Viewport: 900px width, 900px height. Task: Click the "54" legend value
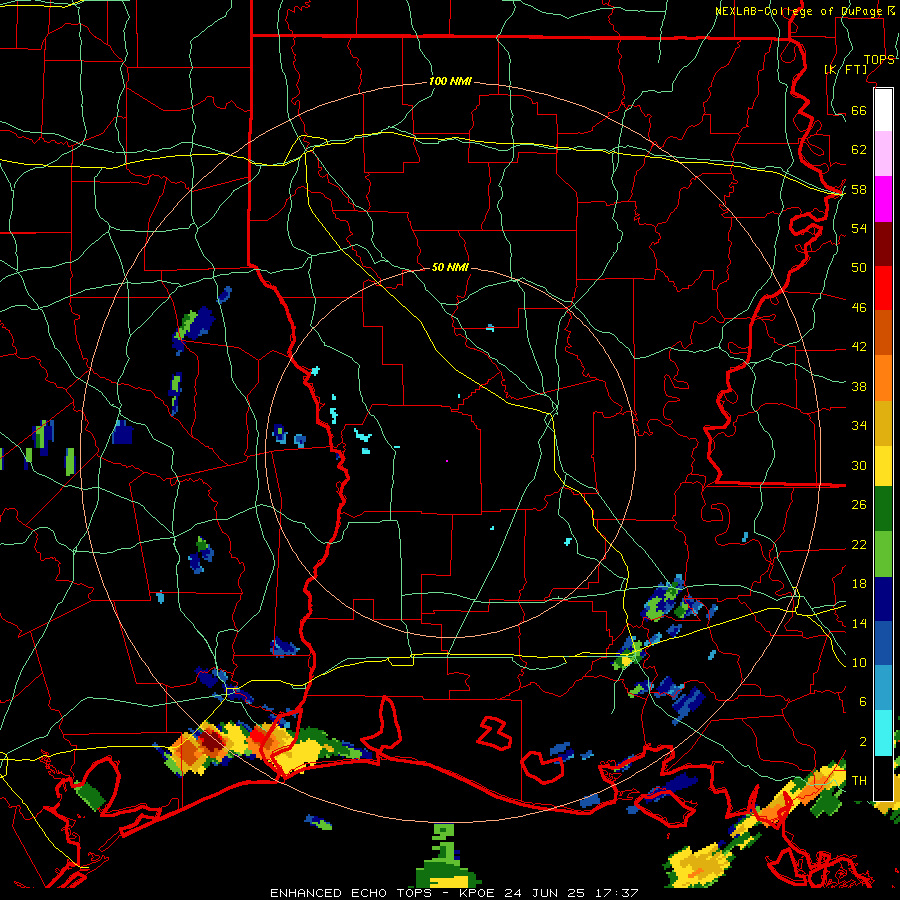coord(859,228)
